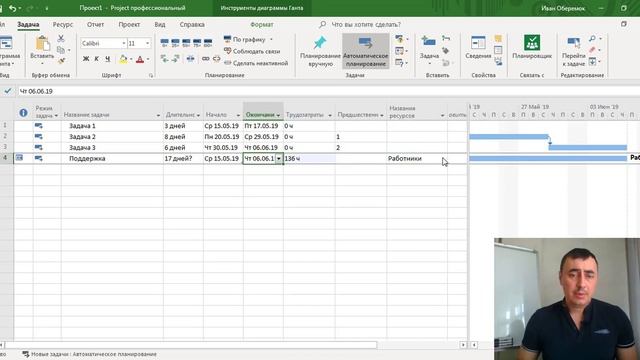The image size is (640, 360).
Task: Open date dropdown in Поддержка finish cell
Action: (x=279, y=159)
